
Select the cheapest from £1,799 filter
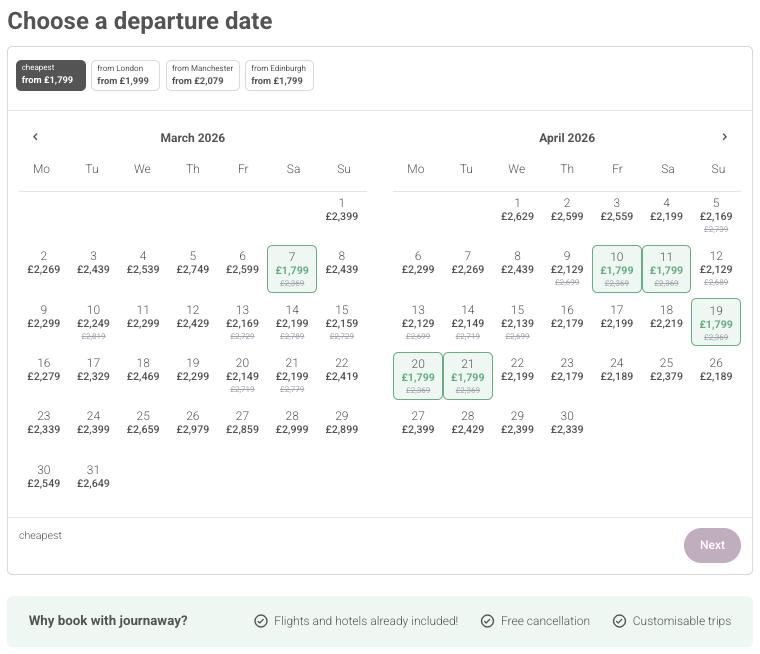tap(50, 75)
